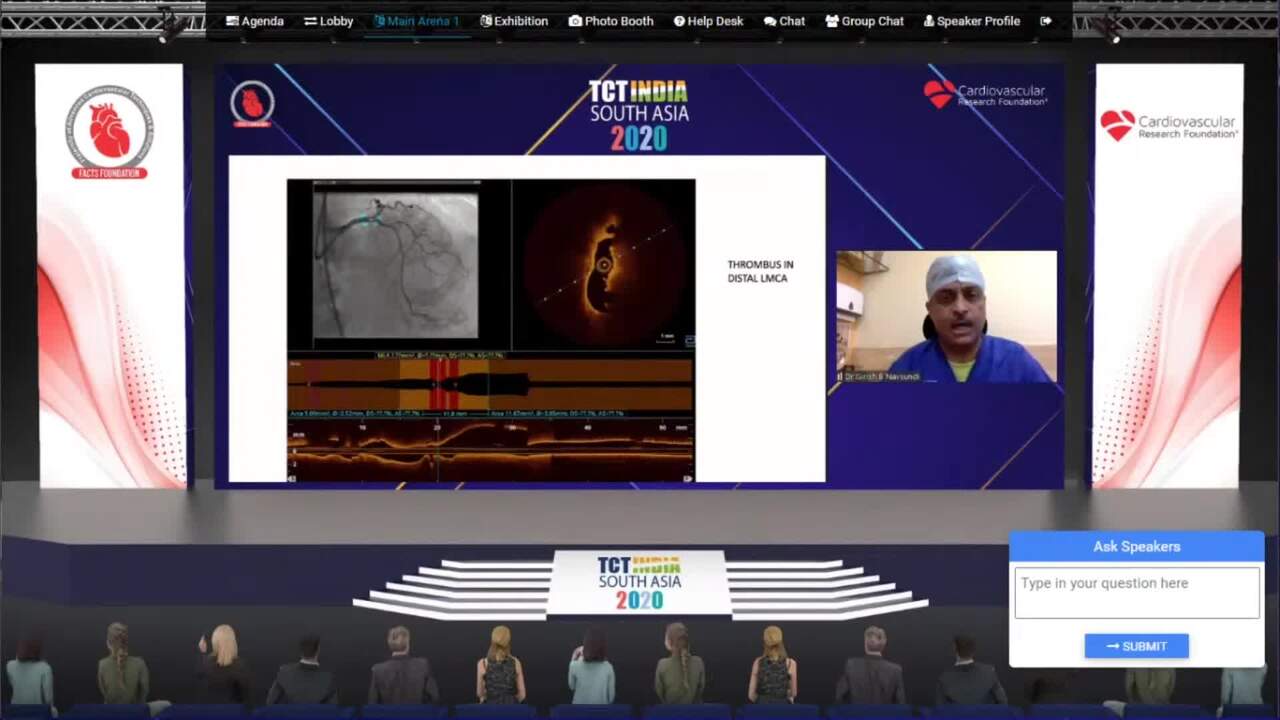Open the Agenda menu item

[255, 21]
